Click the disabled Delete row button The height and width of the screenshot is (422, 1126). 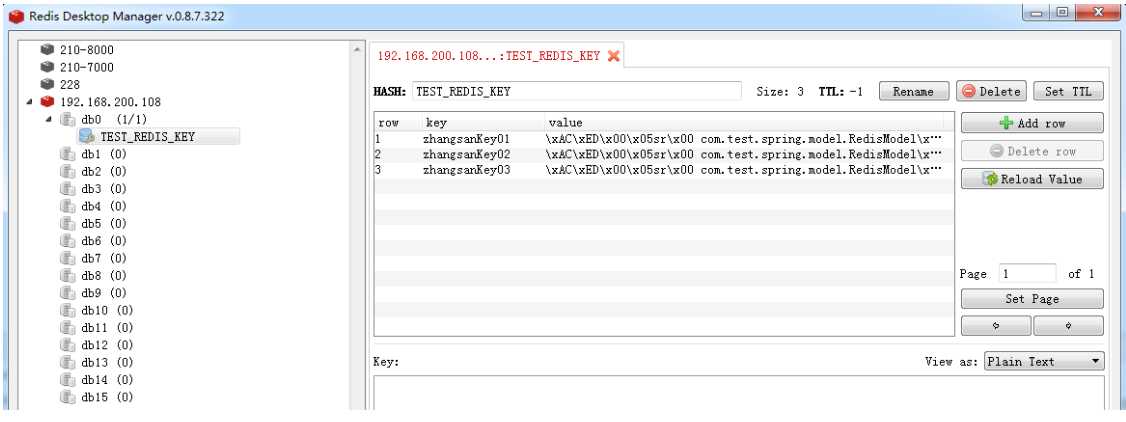coord(1032,151)
